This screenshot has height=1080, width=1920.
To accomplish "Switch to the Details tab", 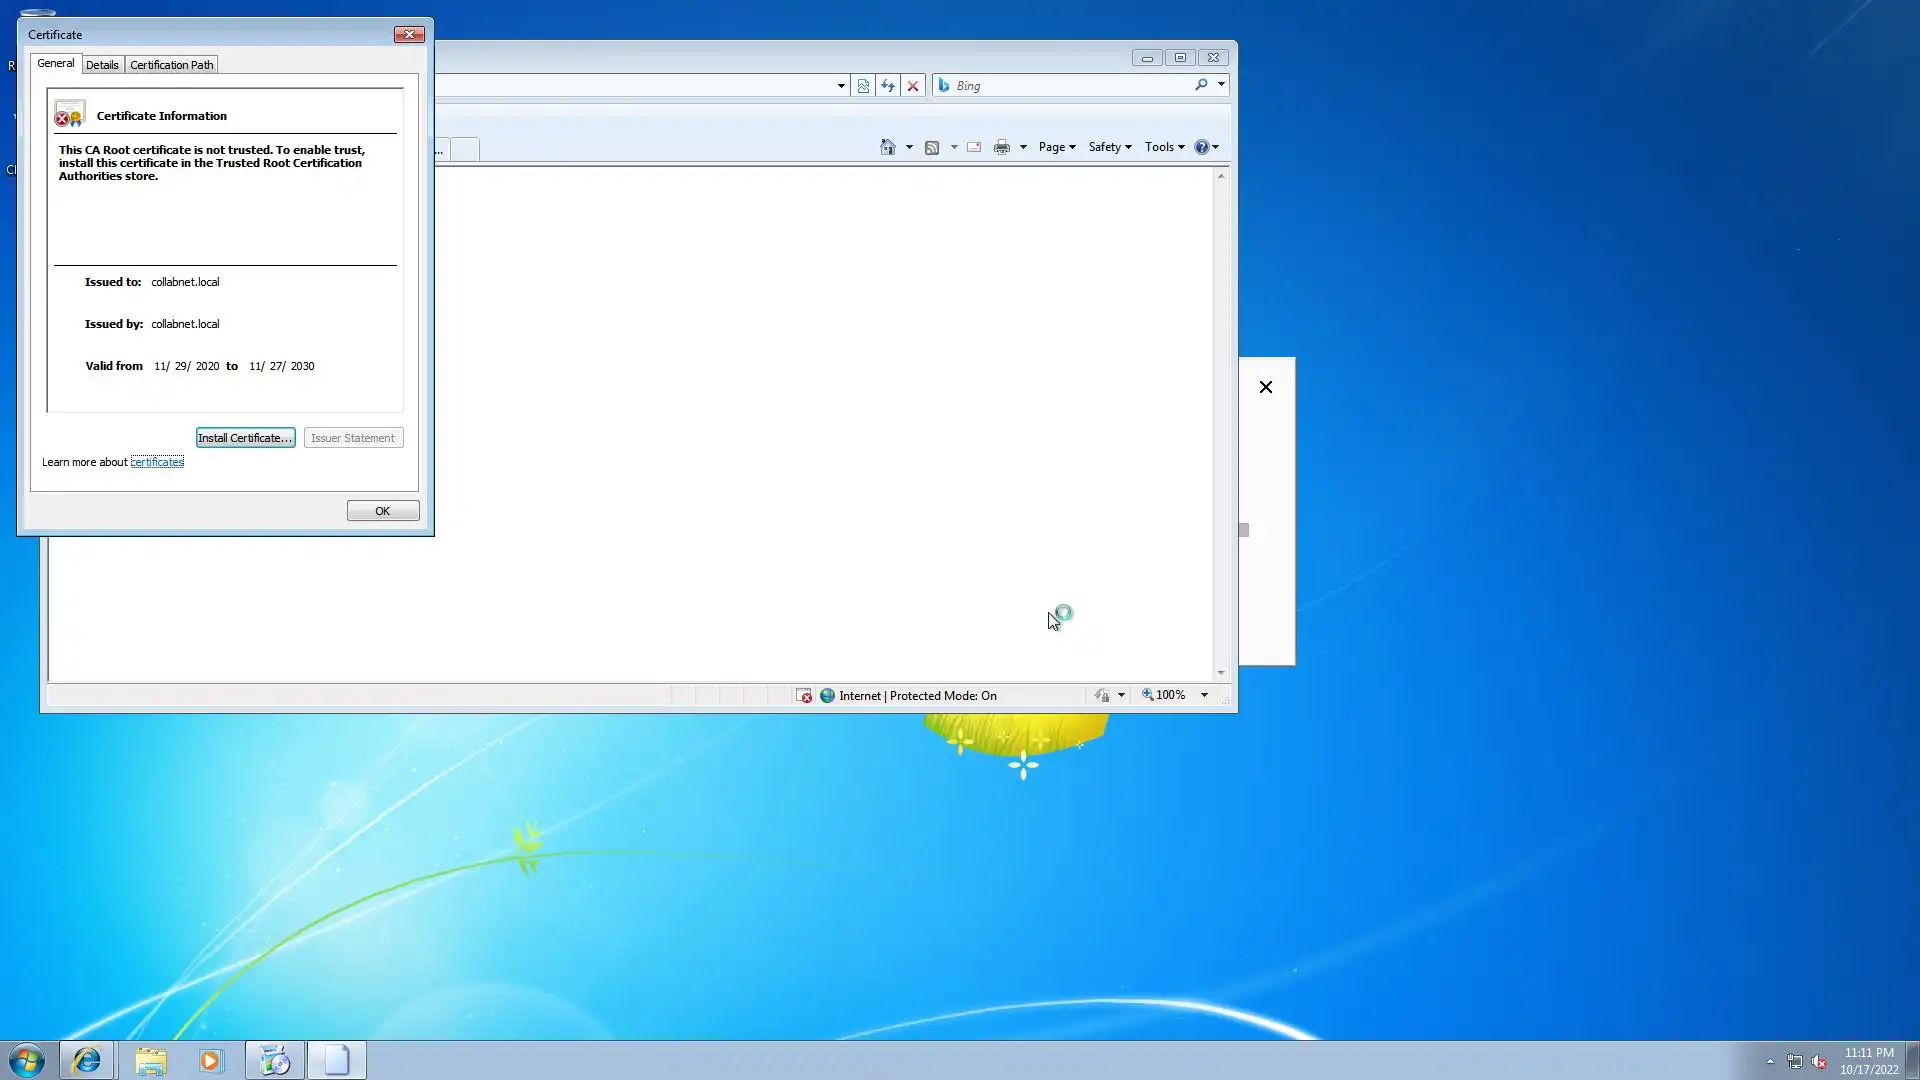I will [x=102, y=65].
